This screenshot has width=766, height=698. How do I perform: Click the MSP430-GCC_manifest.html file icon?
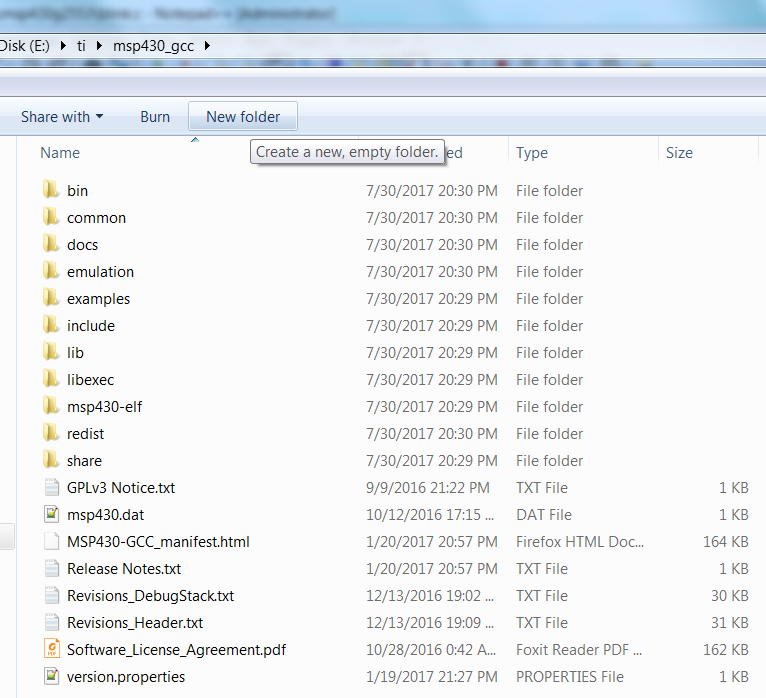pos(52,541)
